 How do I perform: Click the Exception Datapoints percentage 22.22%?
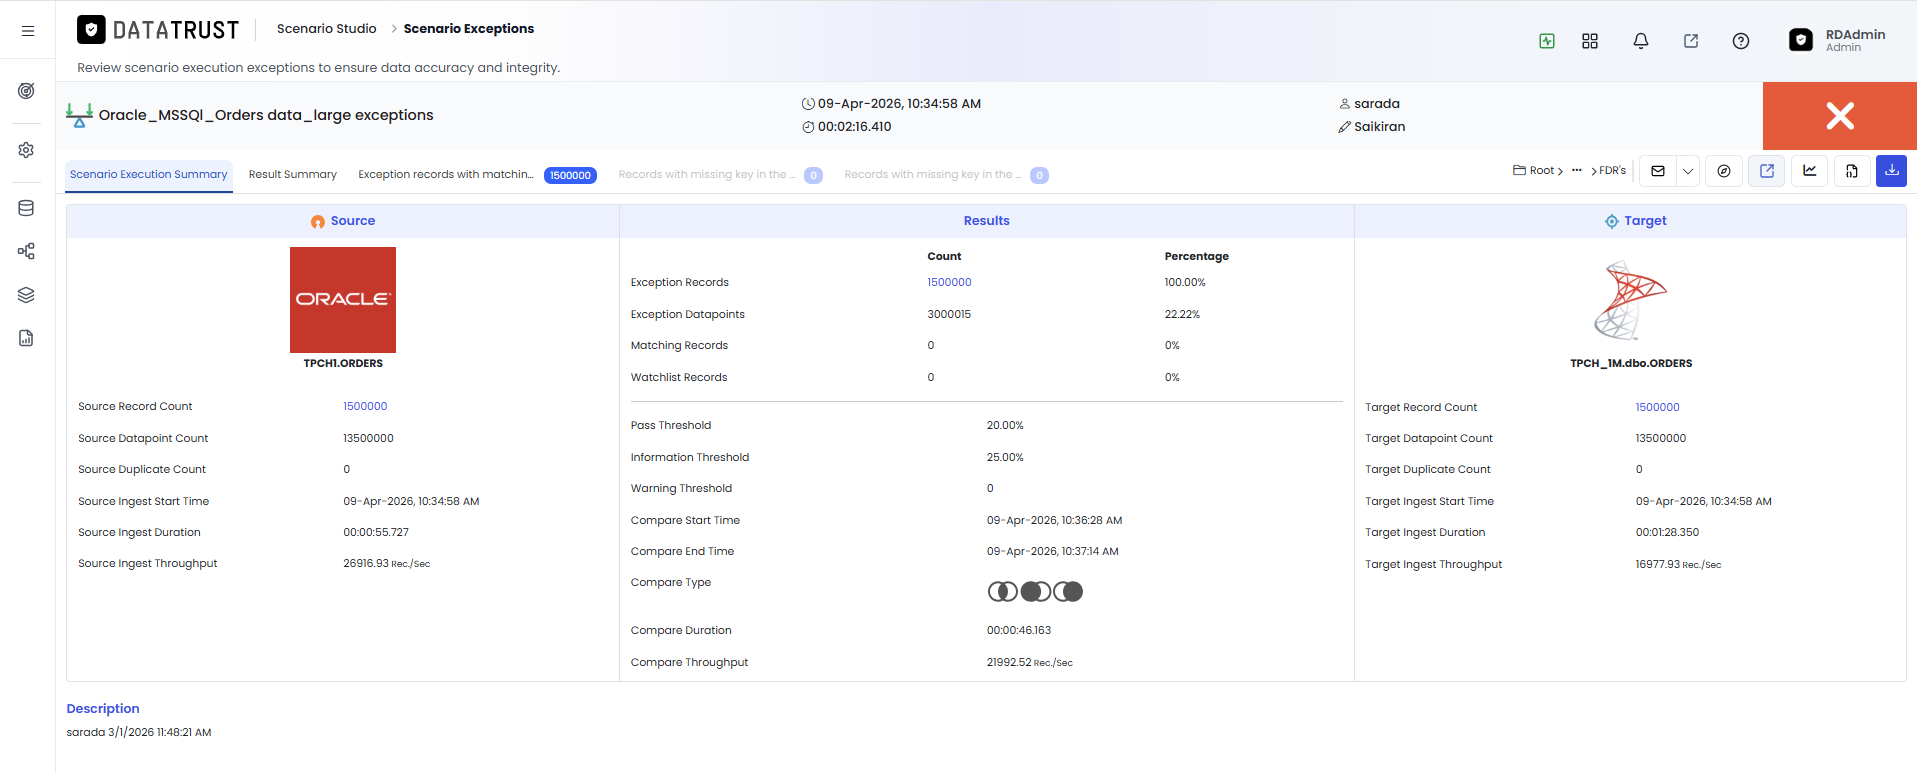click(x=1182, y=315)
